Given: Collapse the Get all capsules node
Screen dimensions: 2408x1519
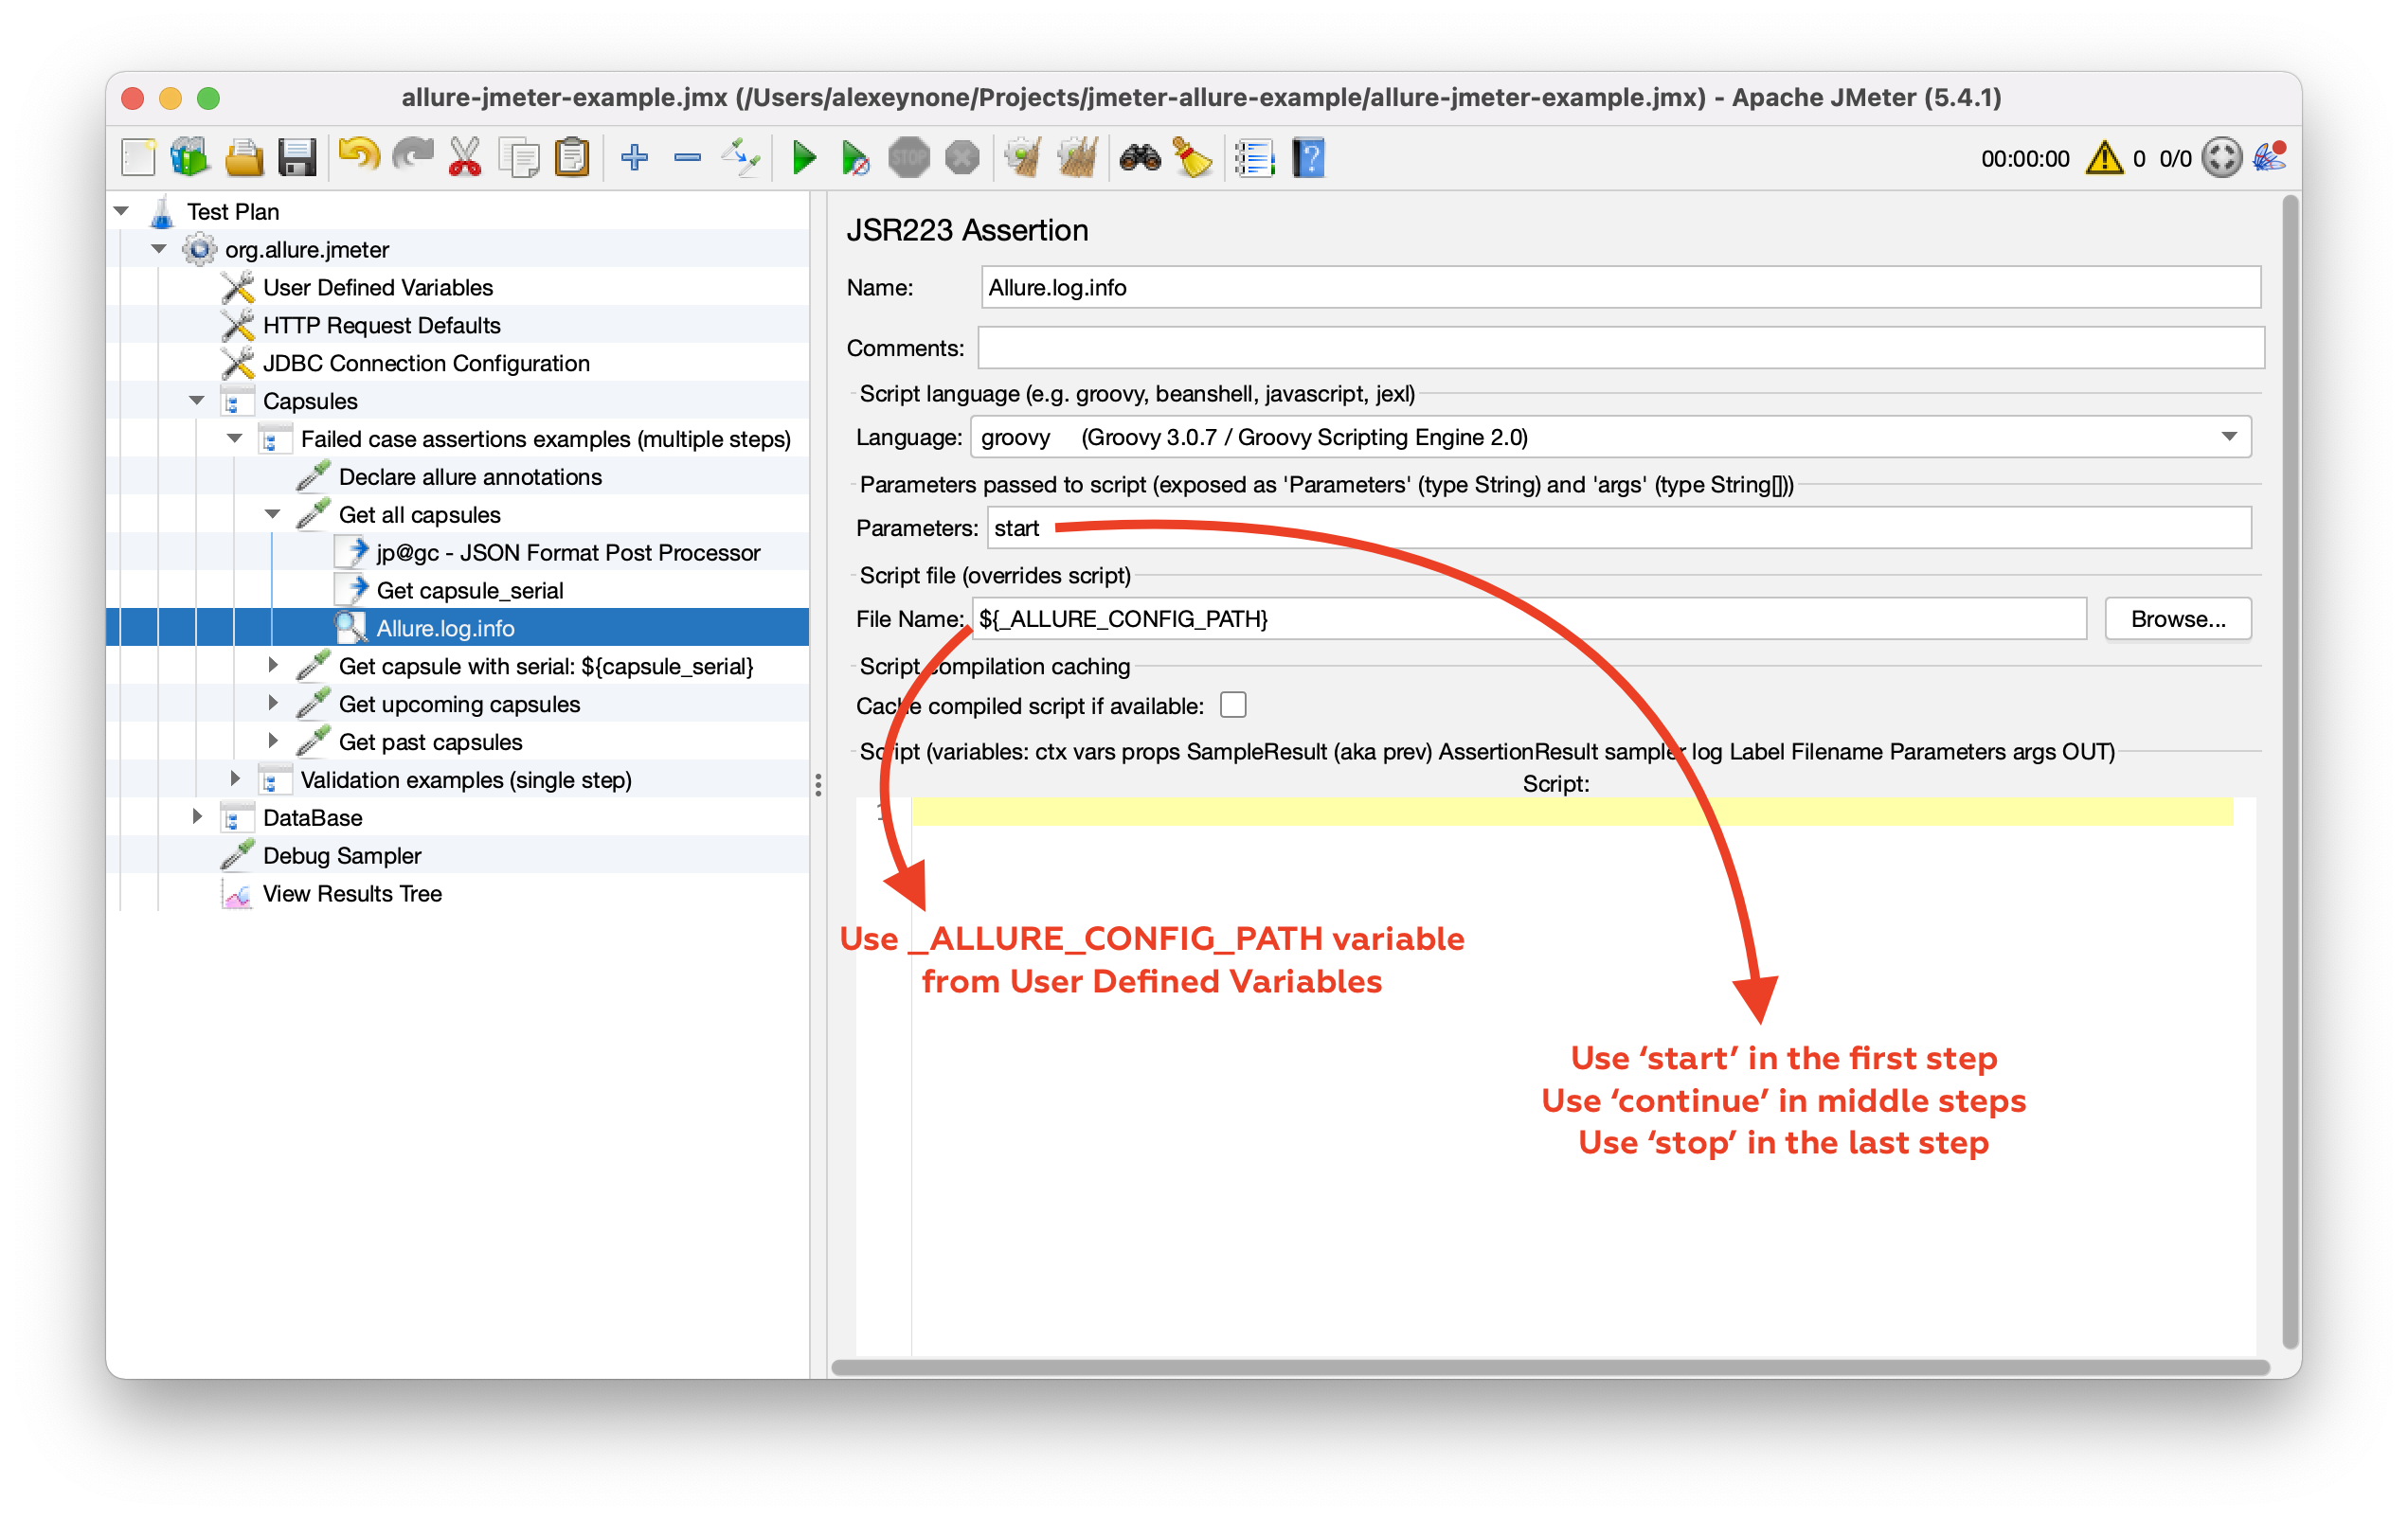Looking at the screenshot, I should point(273,515).
